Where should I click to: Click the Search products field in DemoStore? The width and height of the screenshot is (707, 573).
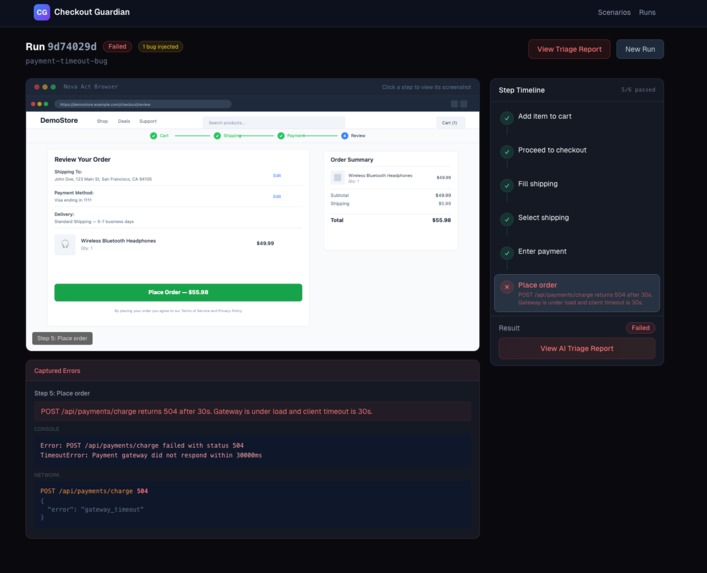pos(274,123)
